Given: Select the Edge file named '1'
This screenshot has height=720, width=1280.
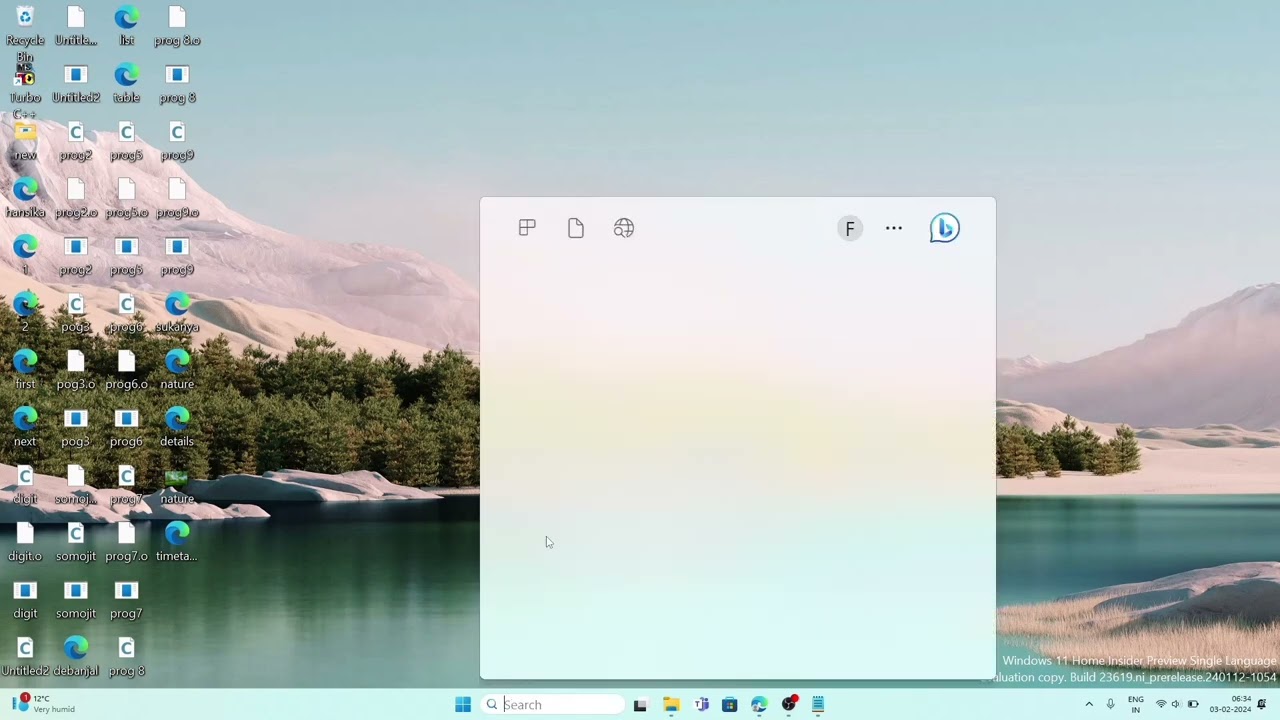Looking at the screenshot, I should [x=25, y=255].
